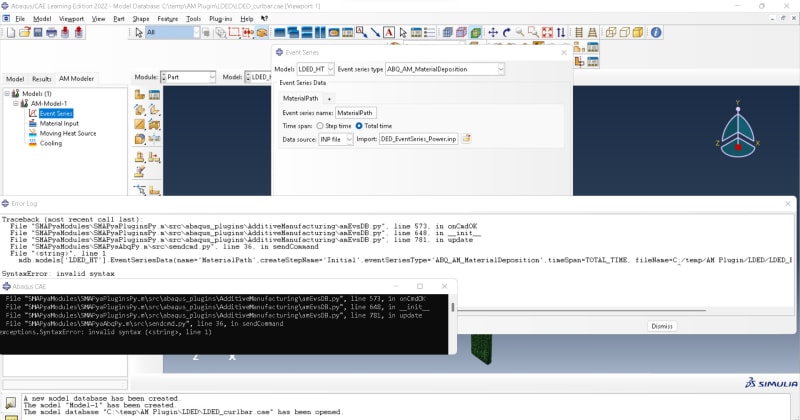Select the MaterialPath event series tab

coord(301,98)
